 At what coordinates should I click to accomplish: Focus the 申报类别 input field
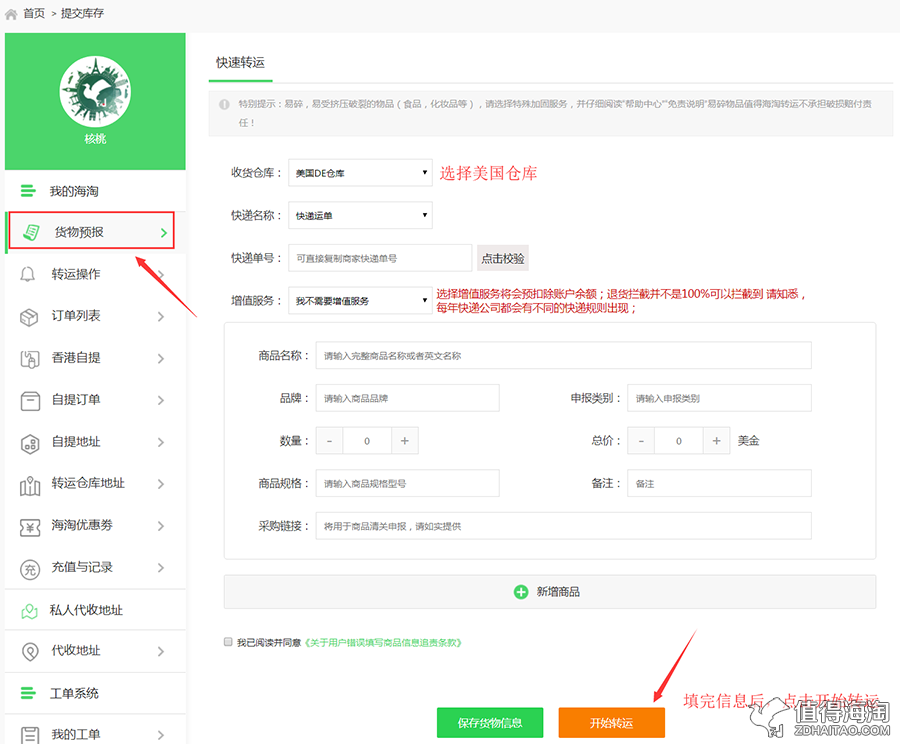click(719, 398)
